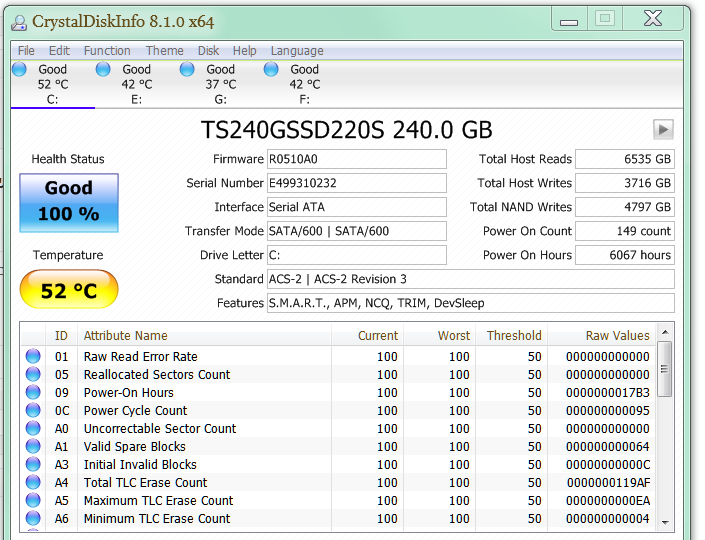Image resolution: width=705 pixels, height=540 pixels.
Task: Click raw value 0000000000EA
Action: [608, 501]
